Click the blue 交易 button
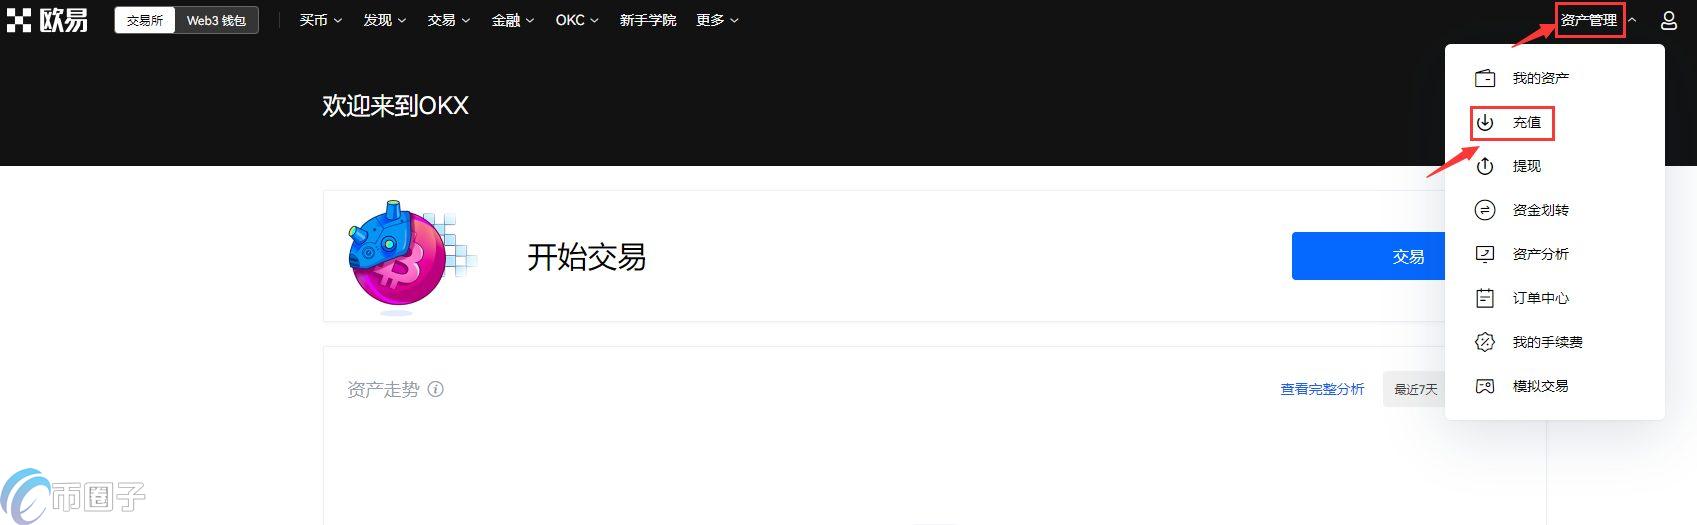1697x525 pixels. [1368, 256]
